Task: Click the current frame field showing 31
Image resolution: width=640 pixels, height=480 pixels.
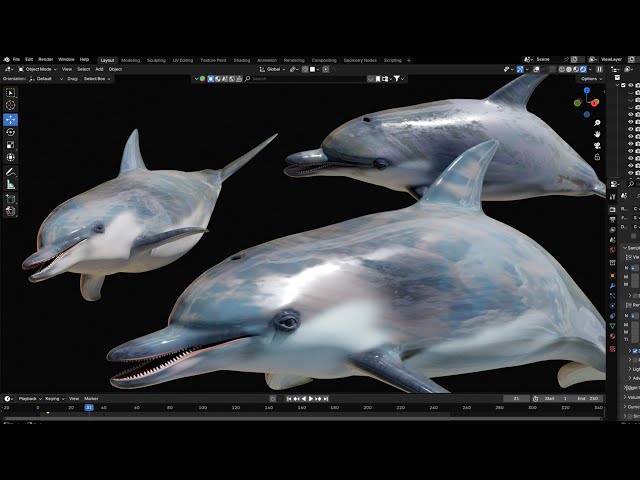Action: (516, 399)
